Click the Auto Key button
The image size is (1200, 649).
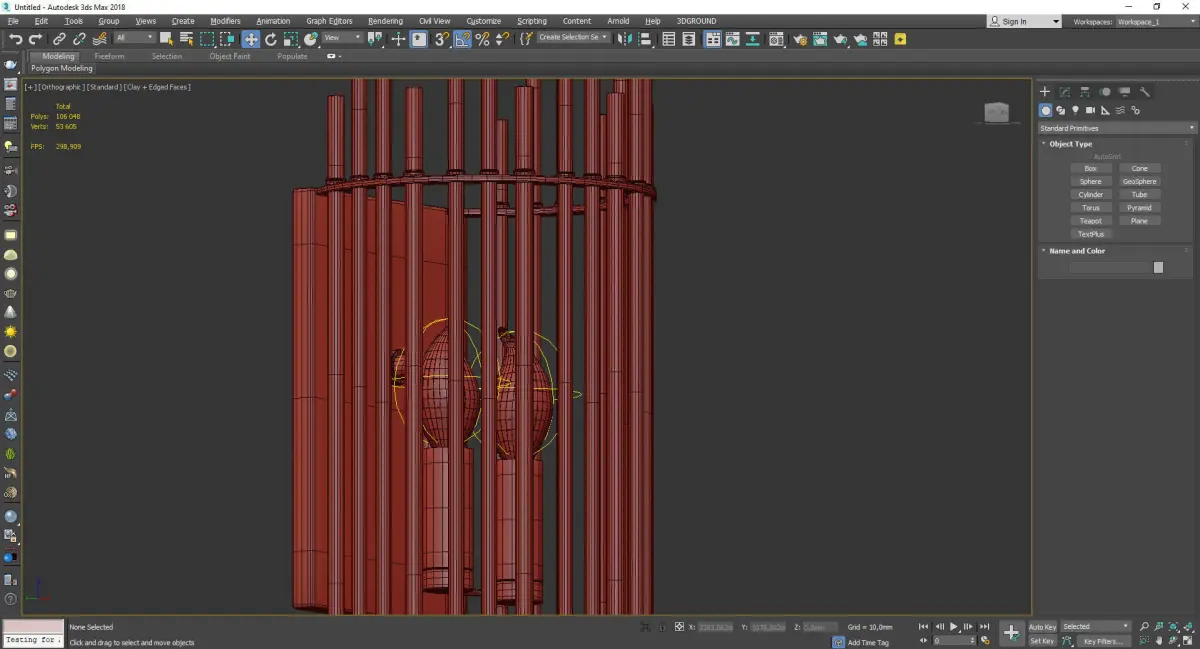click(1042, 627)
